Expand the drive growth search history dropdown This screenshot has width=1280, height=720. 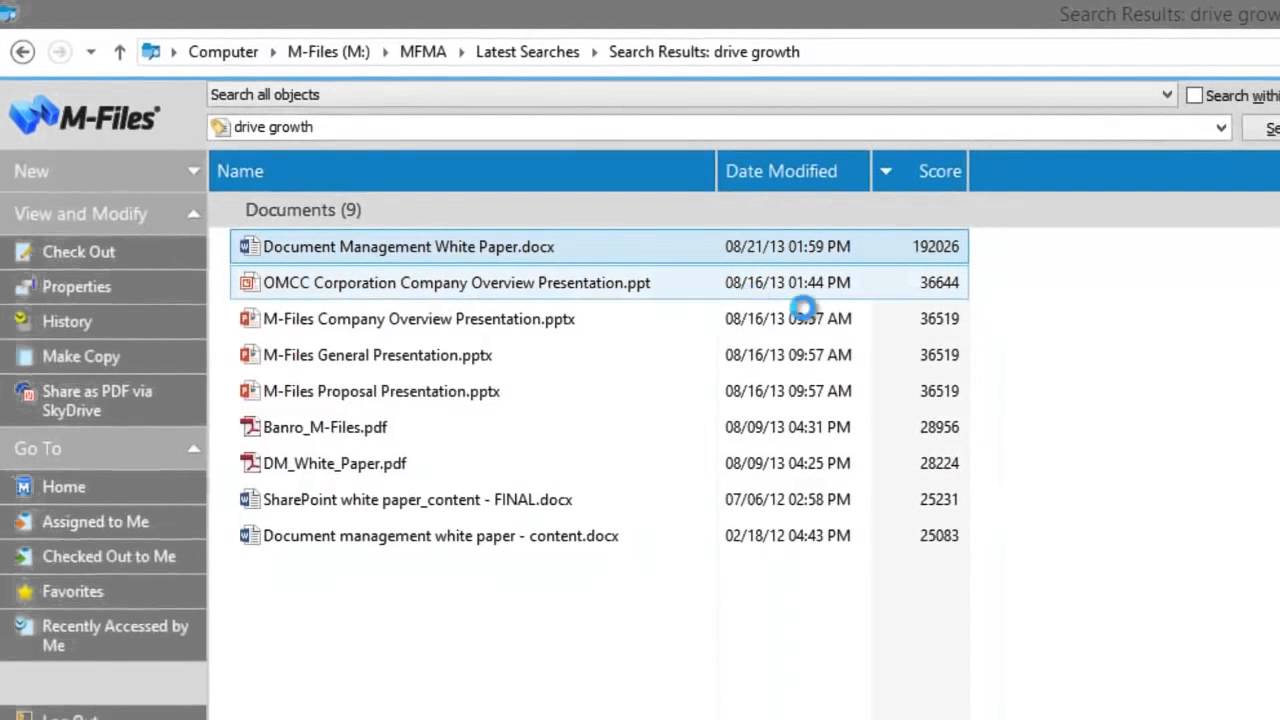[1221, 127]
